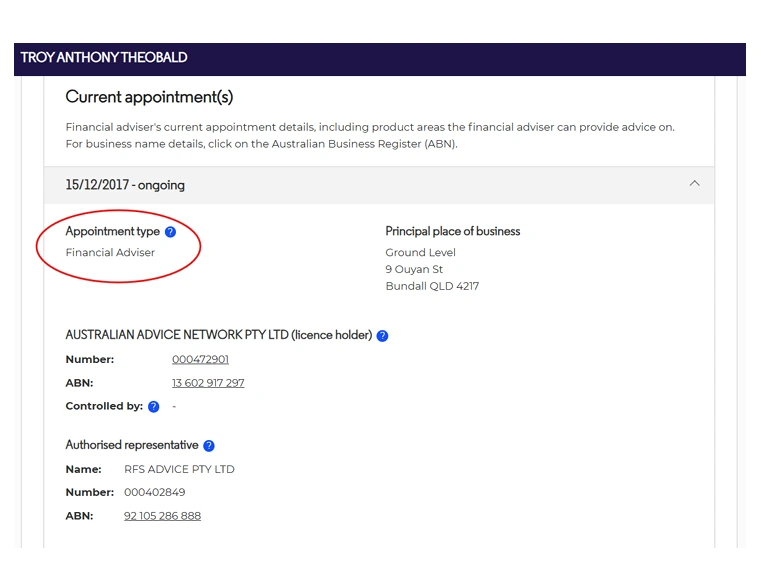Click help icon beside Authorised representative
This screenshot has width=761, height=571.
[209, 445]
